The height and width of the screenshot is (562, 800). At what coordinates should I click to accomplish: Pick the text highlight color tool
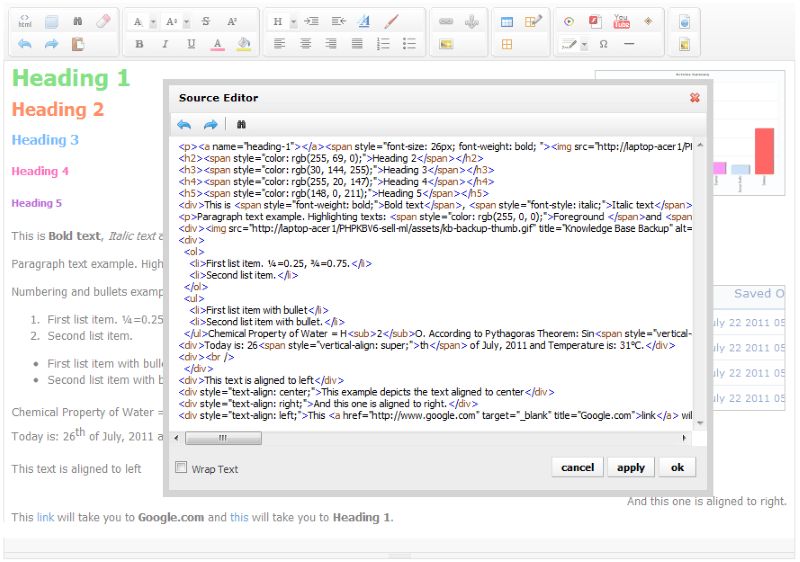pyautogui.click(x=243, y=44)
